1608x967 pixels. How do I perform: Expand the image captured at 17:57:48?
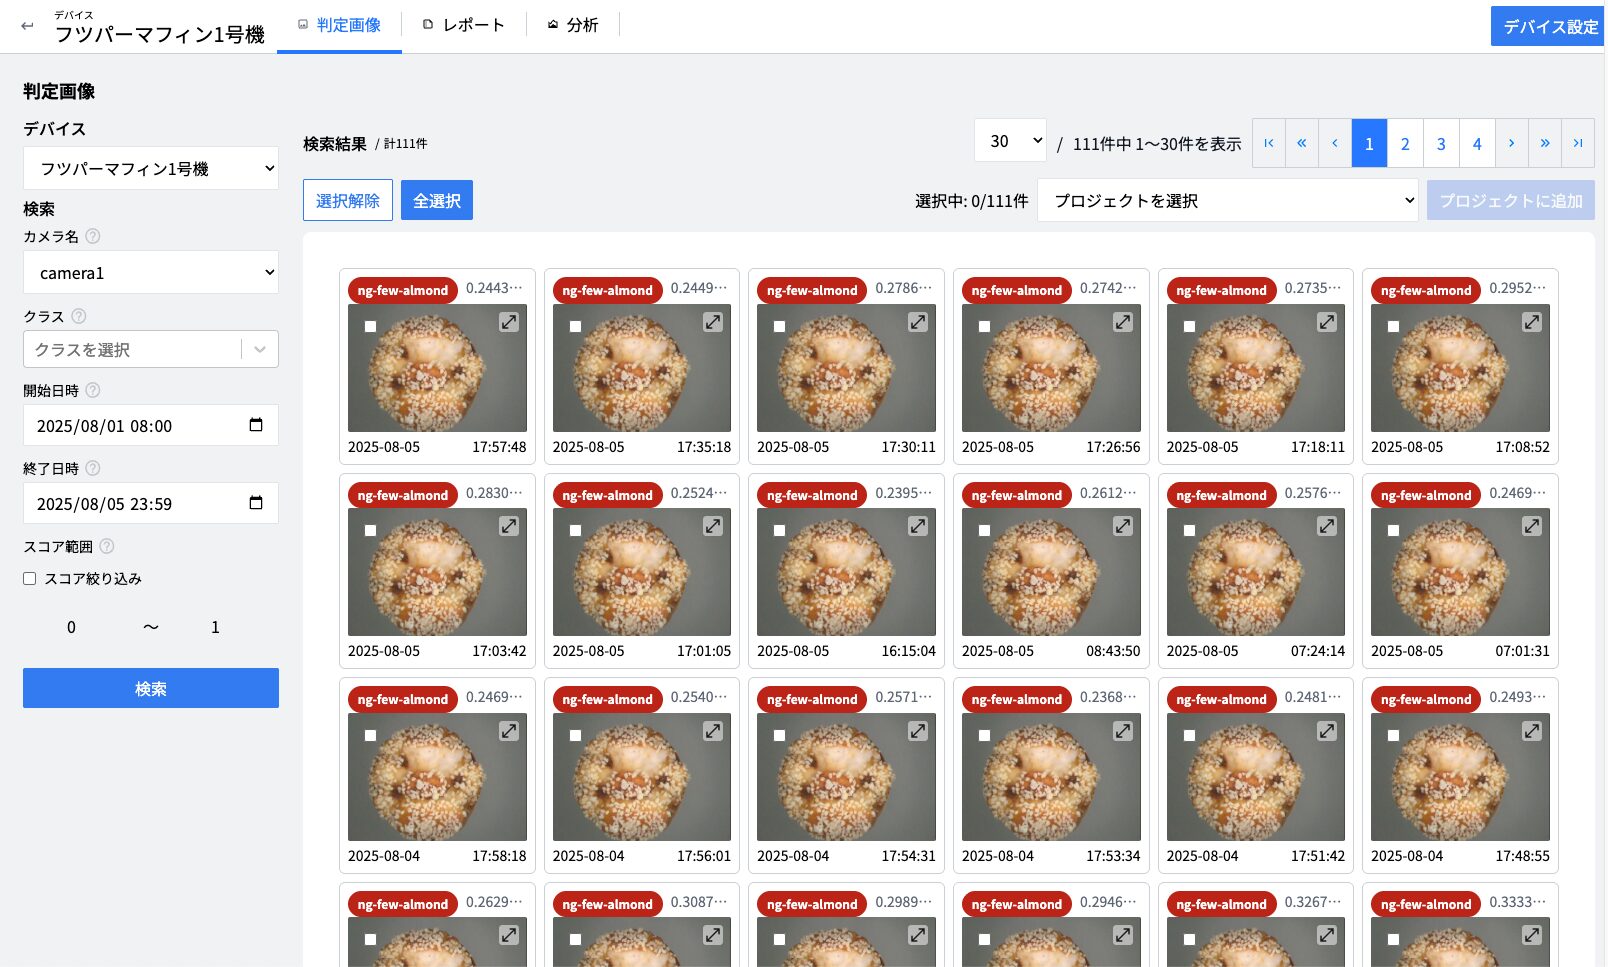(509, 322)
